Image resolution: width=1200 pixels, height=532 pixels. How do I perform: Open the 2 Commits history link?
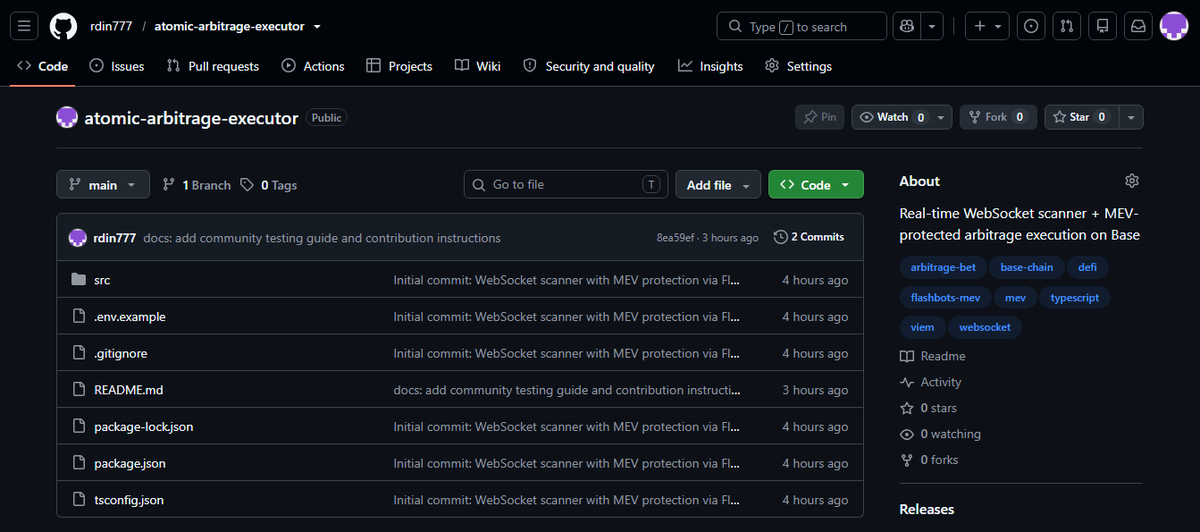(809, 237)
